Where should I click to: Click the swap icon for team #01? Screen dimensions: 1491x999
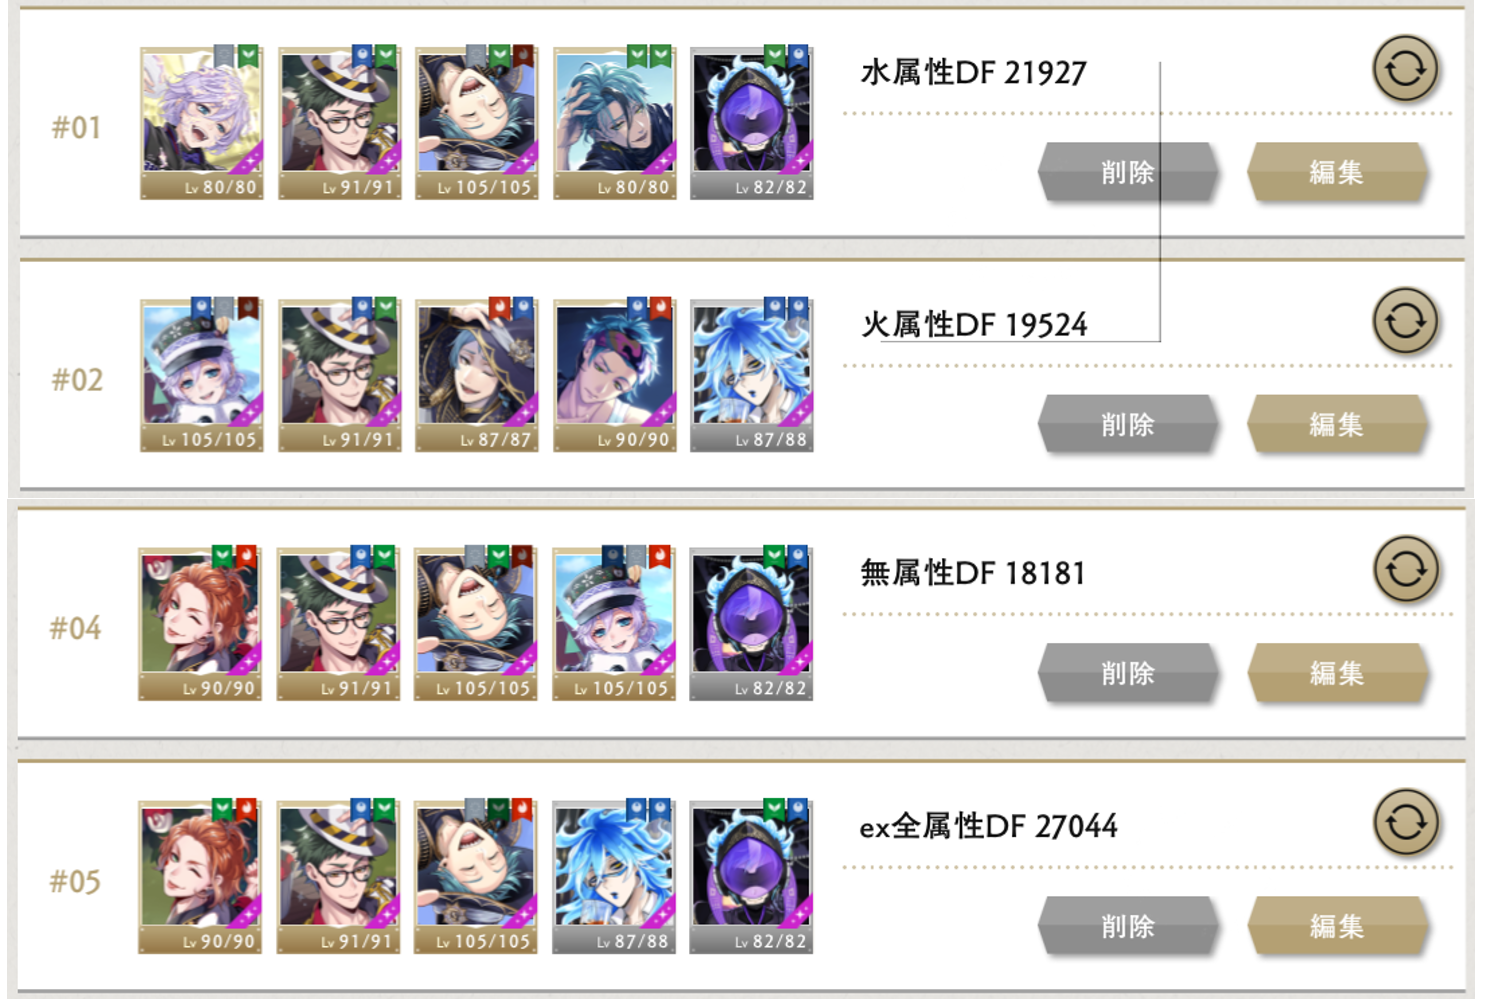click(1405, 69)
